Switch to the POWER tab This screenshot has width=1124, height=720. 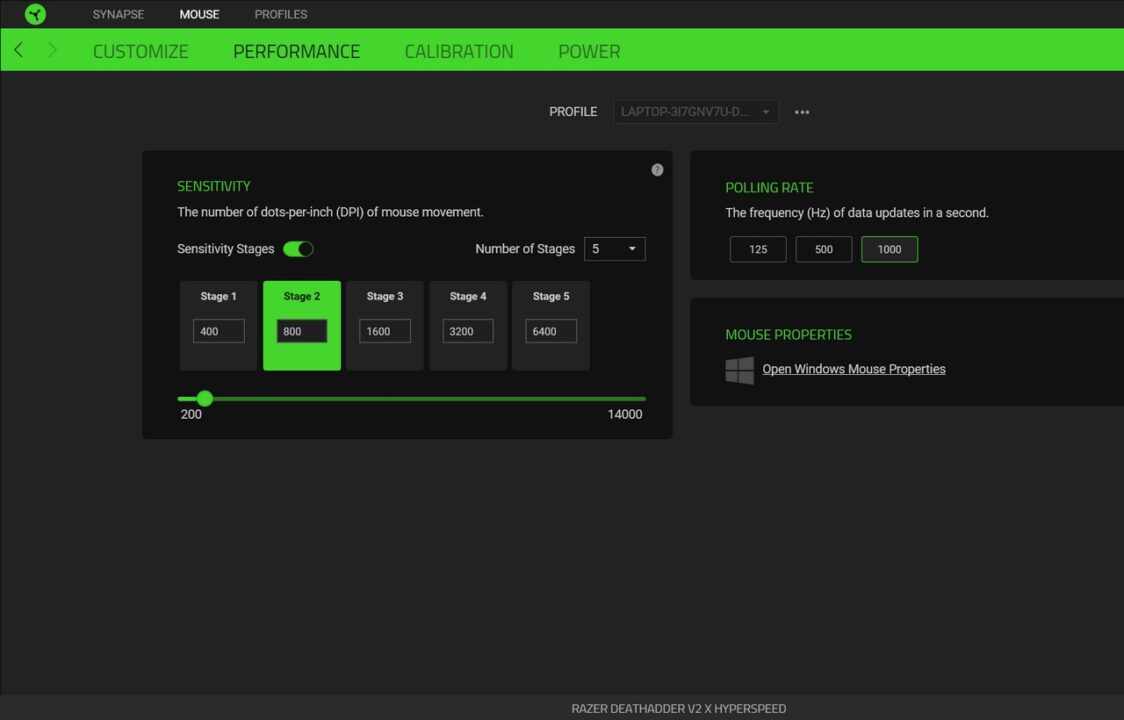(x=589, y=51)
